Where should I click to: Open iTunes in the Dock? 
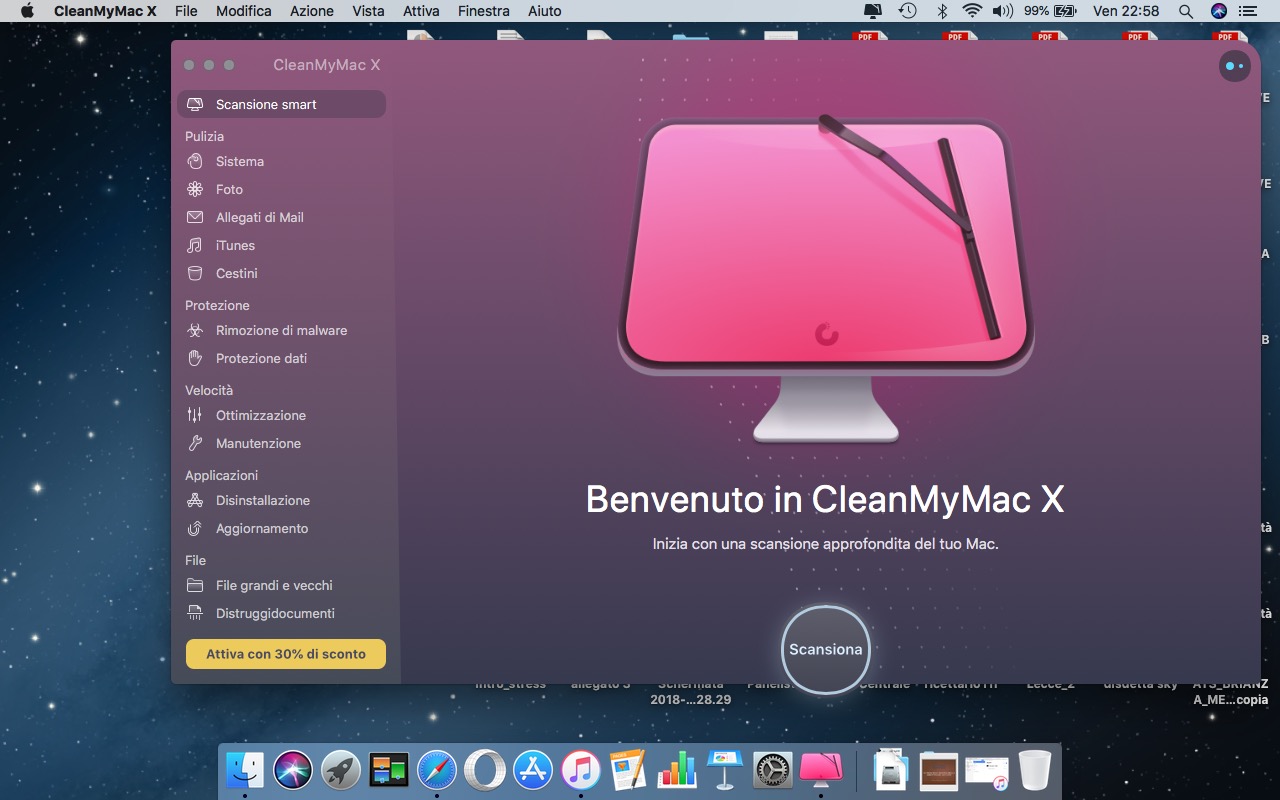point(581,770)
